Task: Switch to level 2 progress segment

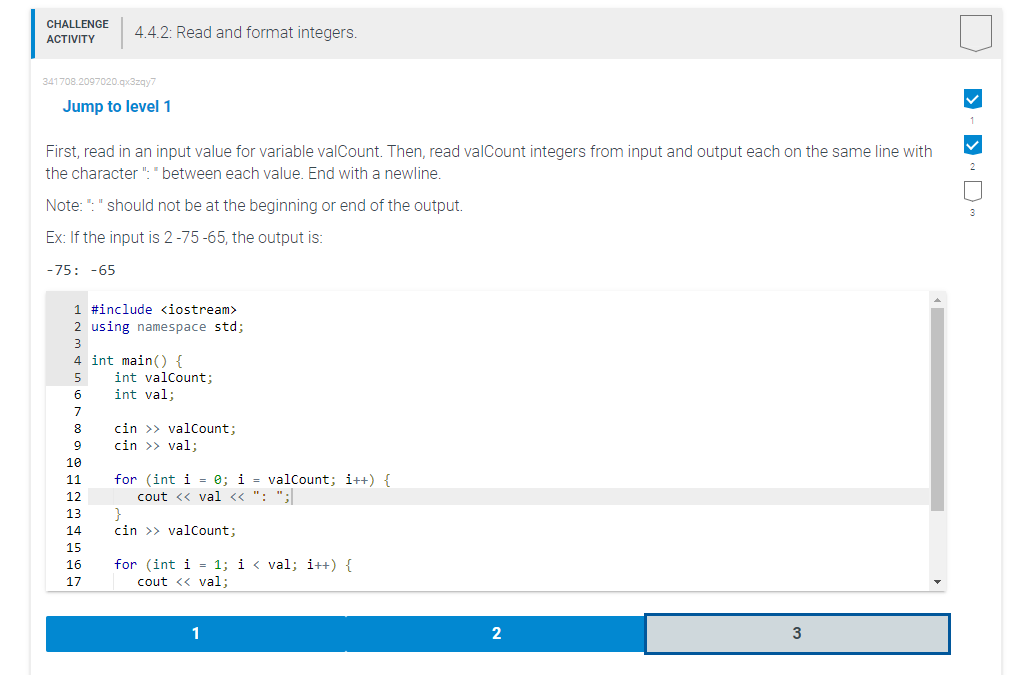Action: pos(497,633)
